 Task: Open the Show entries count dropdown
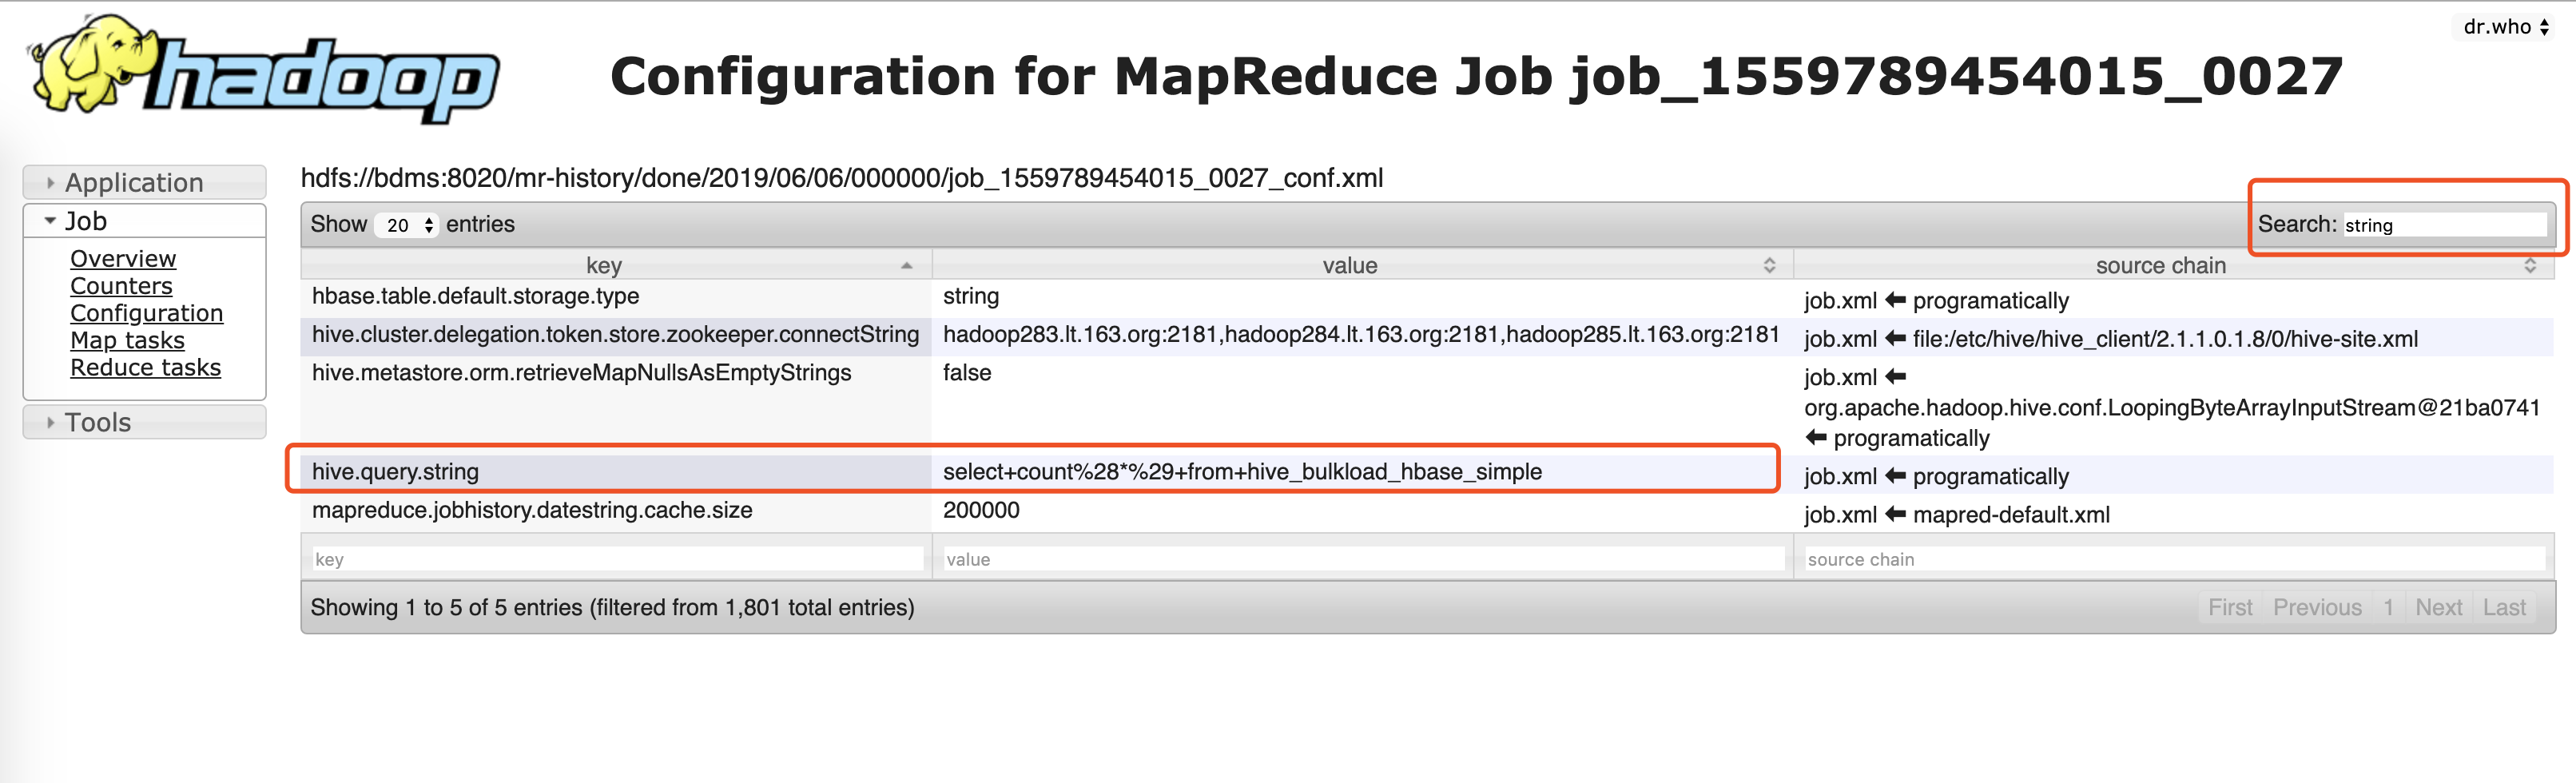410,225
